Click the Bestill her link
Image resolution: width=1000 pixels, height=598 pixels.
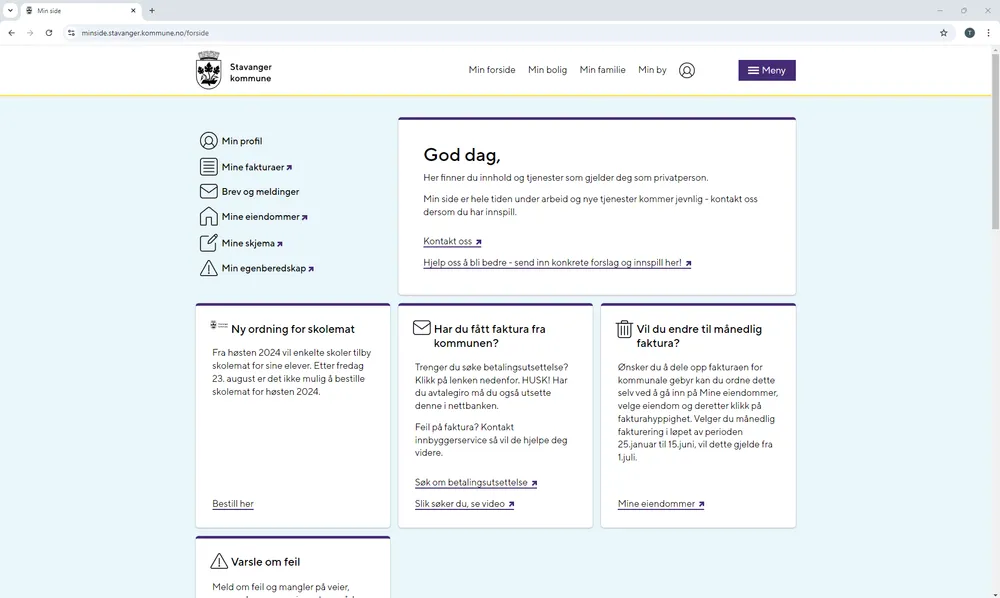pos(233,504)
